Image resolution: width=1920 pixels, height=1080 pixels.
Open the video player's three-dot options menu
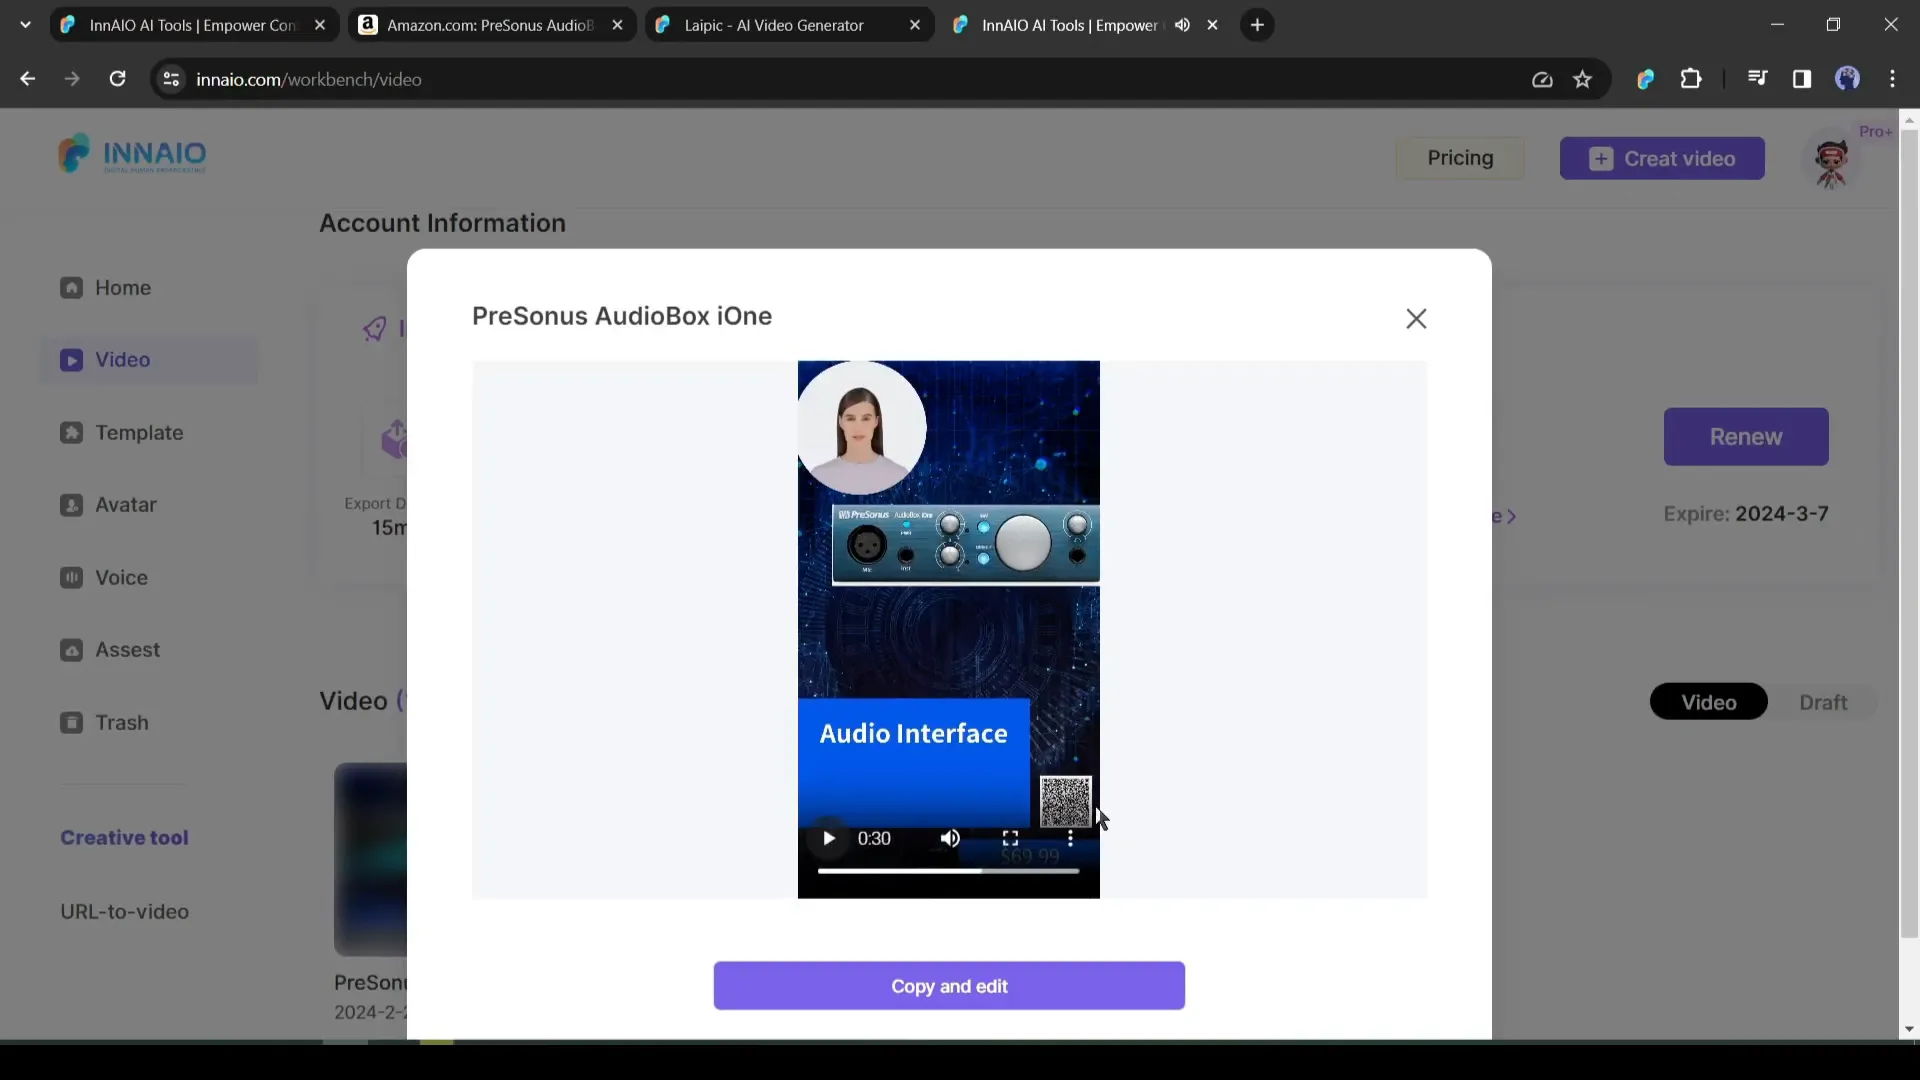point(1070,838)
